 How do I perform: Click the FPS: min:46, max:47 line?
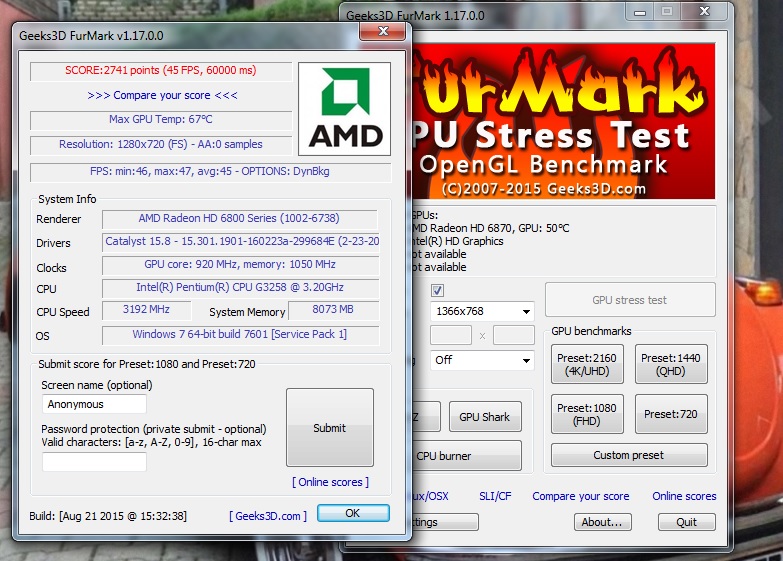(x=210, y=171)
